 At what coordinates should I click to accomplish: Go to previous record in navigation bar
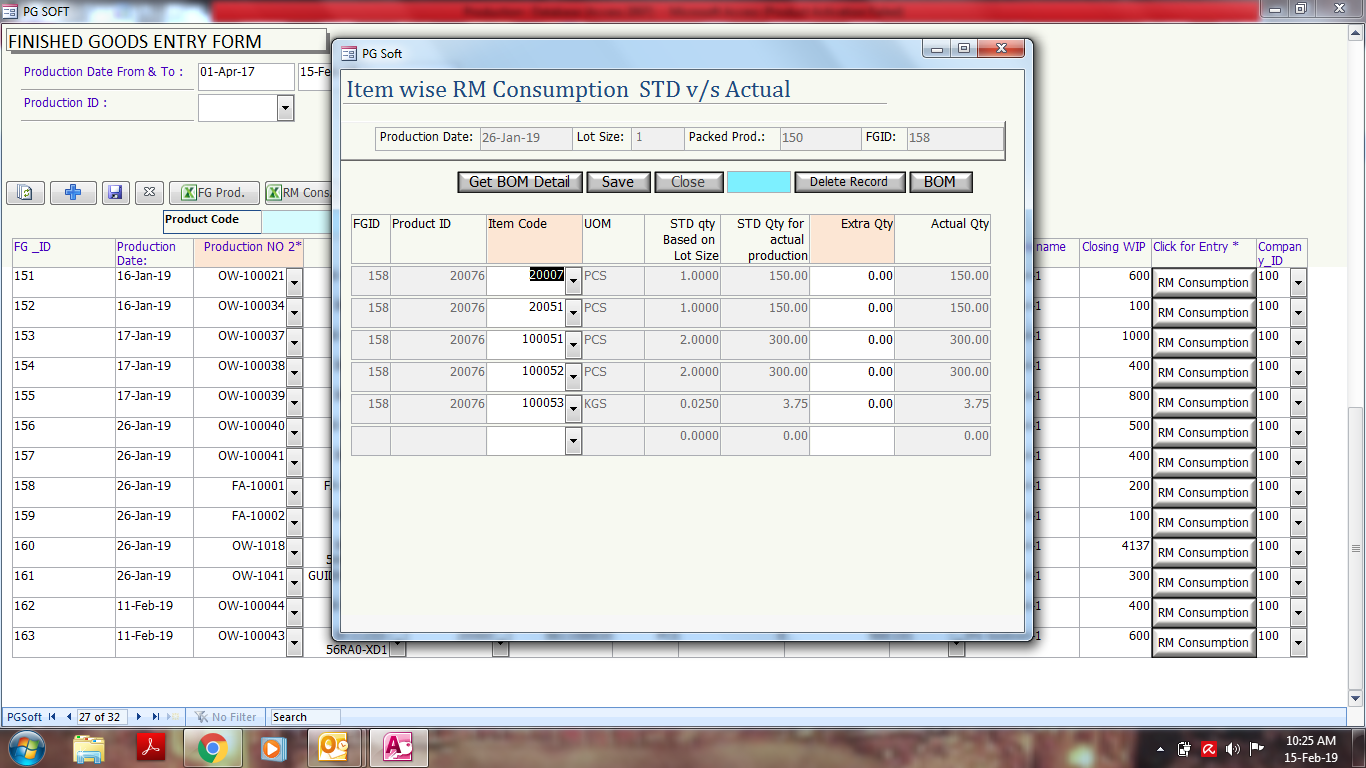pyautogui.click(x=69, y=717)
